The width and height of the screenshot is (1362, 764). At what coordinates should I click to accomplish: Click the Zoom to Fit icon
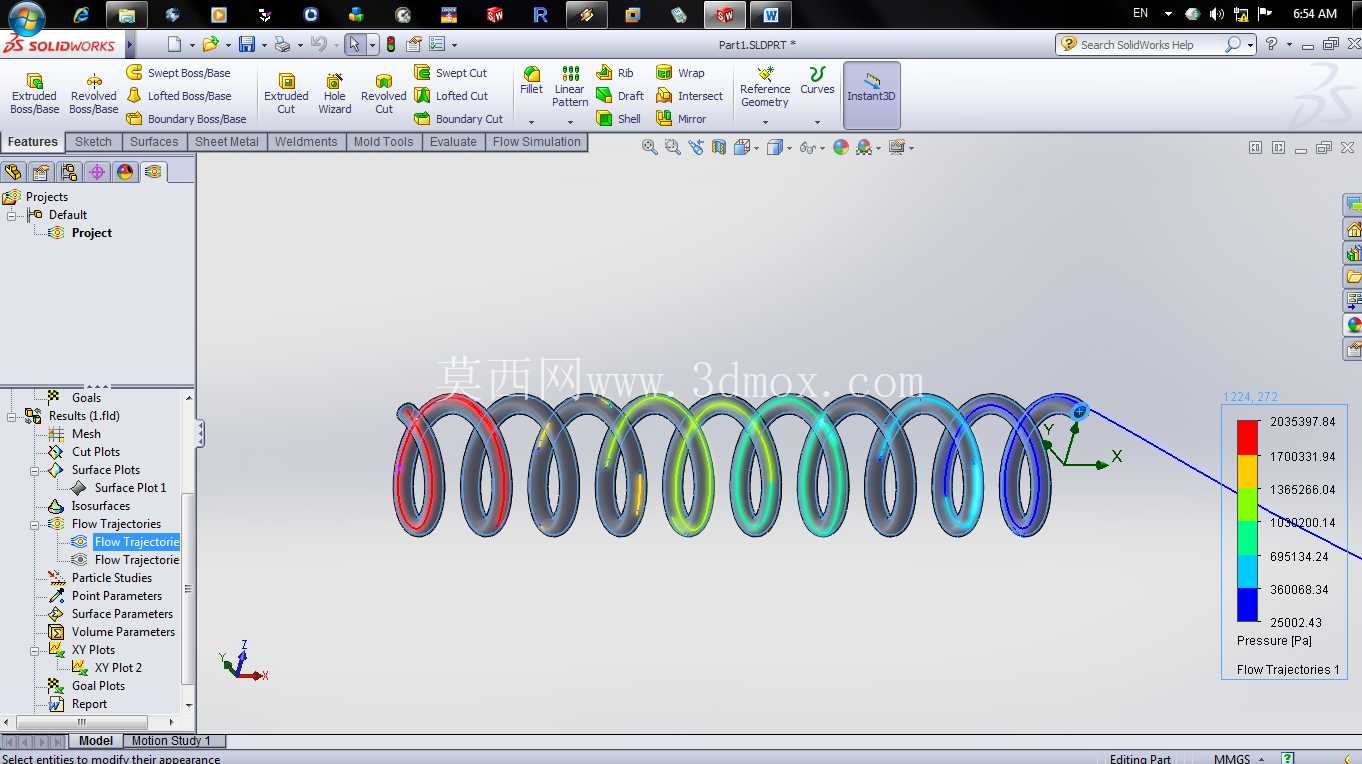(650, 147)
